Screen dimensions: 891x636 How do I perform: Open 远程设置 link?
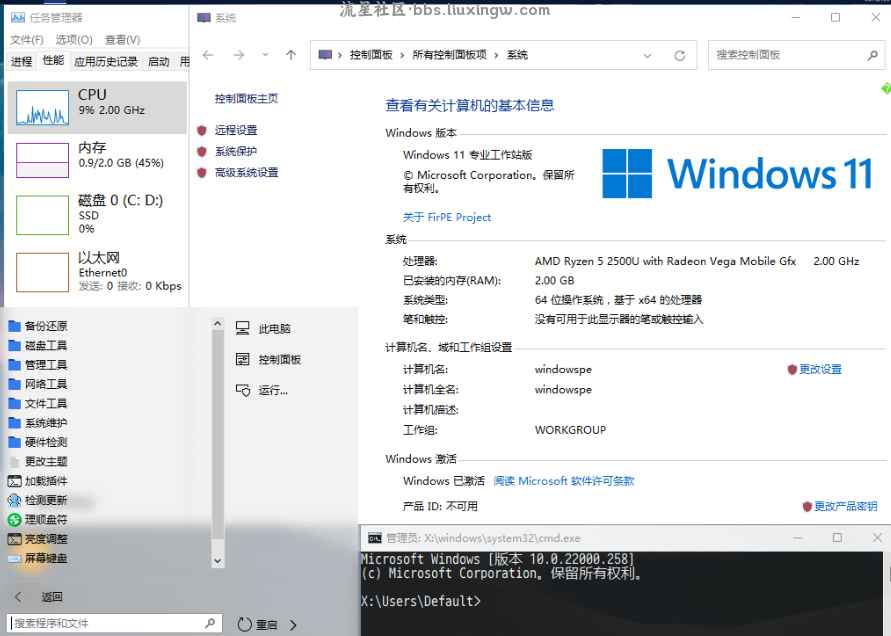(x=236, y=130)
